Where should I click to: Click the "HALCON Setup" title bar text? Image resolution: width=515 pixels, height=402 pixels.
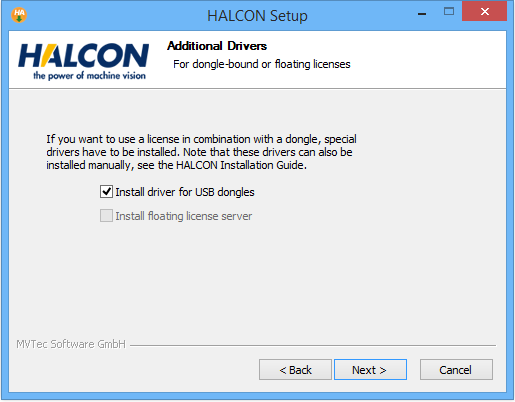pyautogui.click(x=257, y=16)
